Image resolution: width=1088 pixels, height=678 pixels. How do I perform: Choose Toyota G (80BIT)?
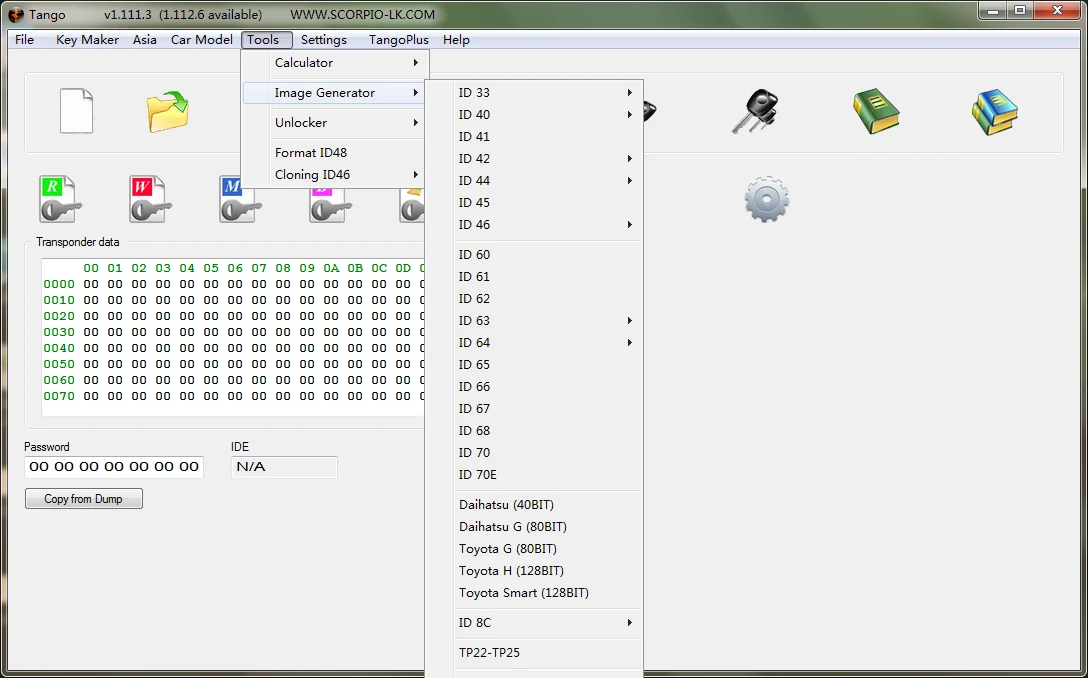click(534, 549)
